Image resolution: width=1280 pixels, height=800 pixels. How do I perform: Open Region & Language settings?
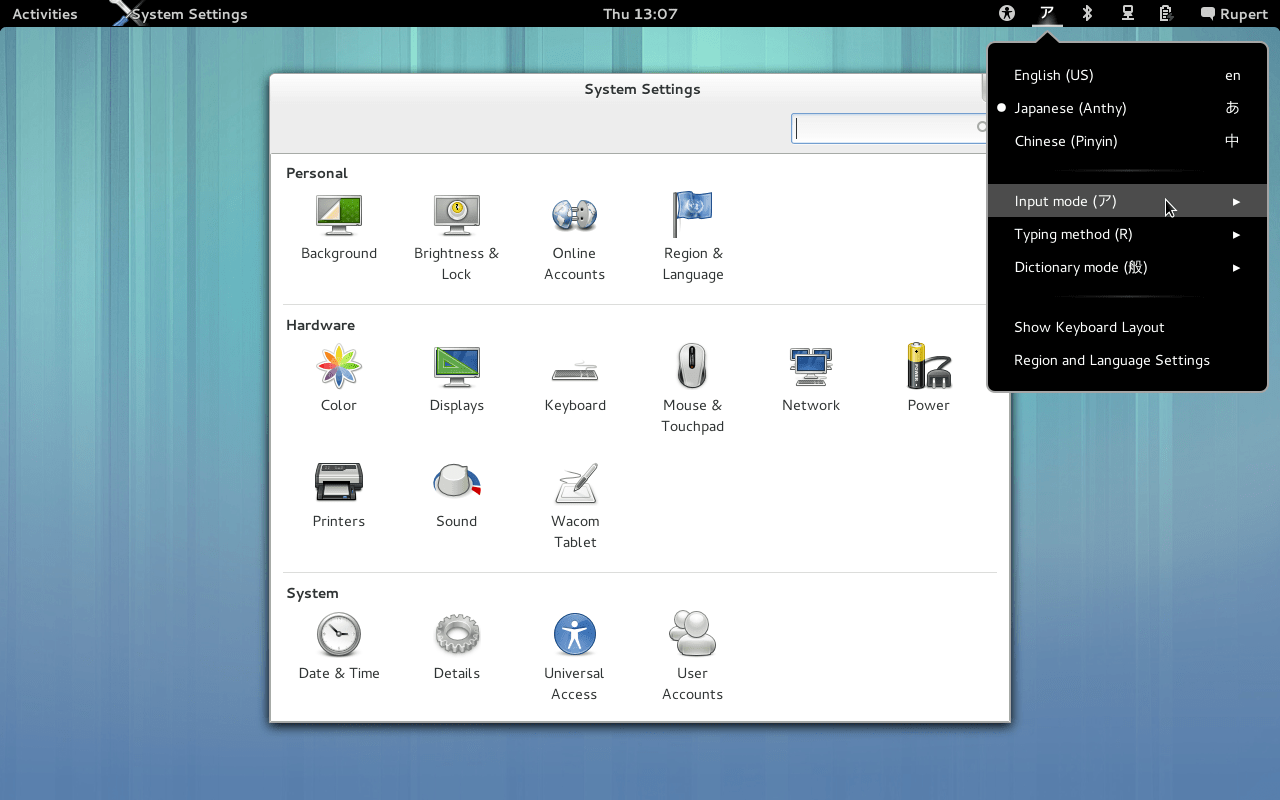click(692, 237)
